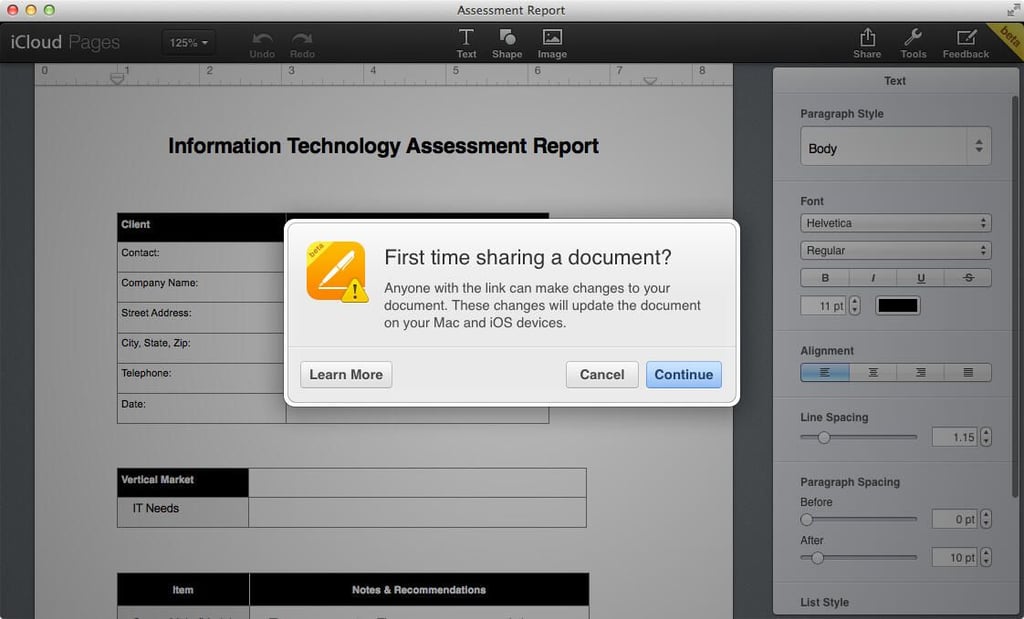Image resolution: width=1024 pixels, height=619 pixels.
Task: Open the Share icon in toolbar
Action: click(x=867, y=37)
